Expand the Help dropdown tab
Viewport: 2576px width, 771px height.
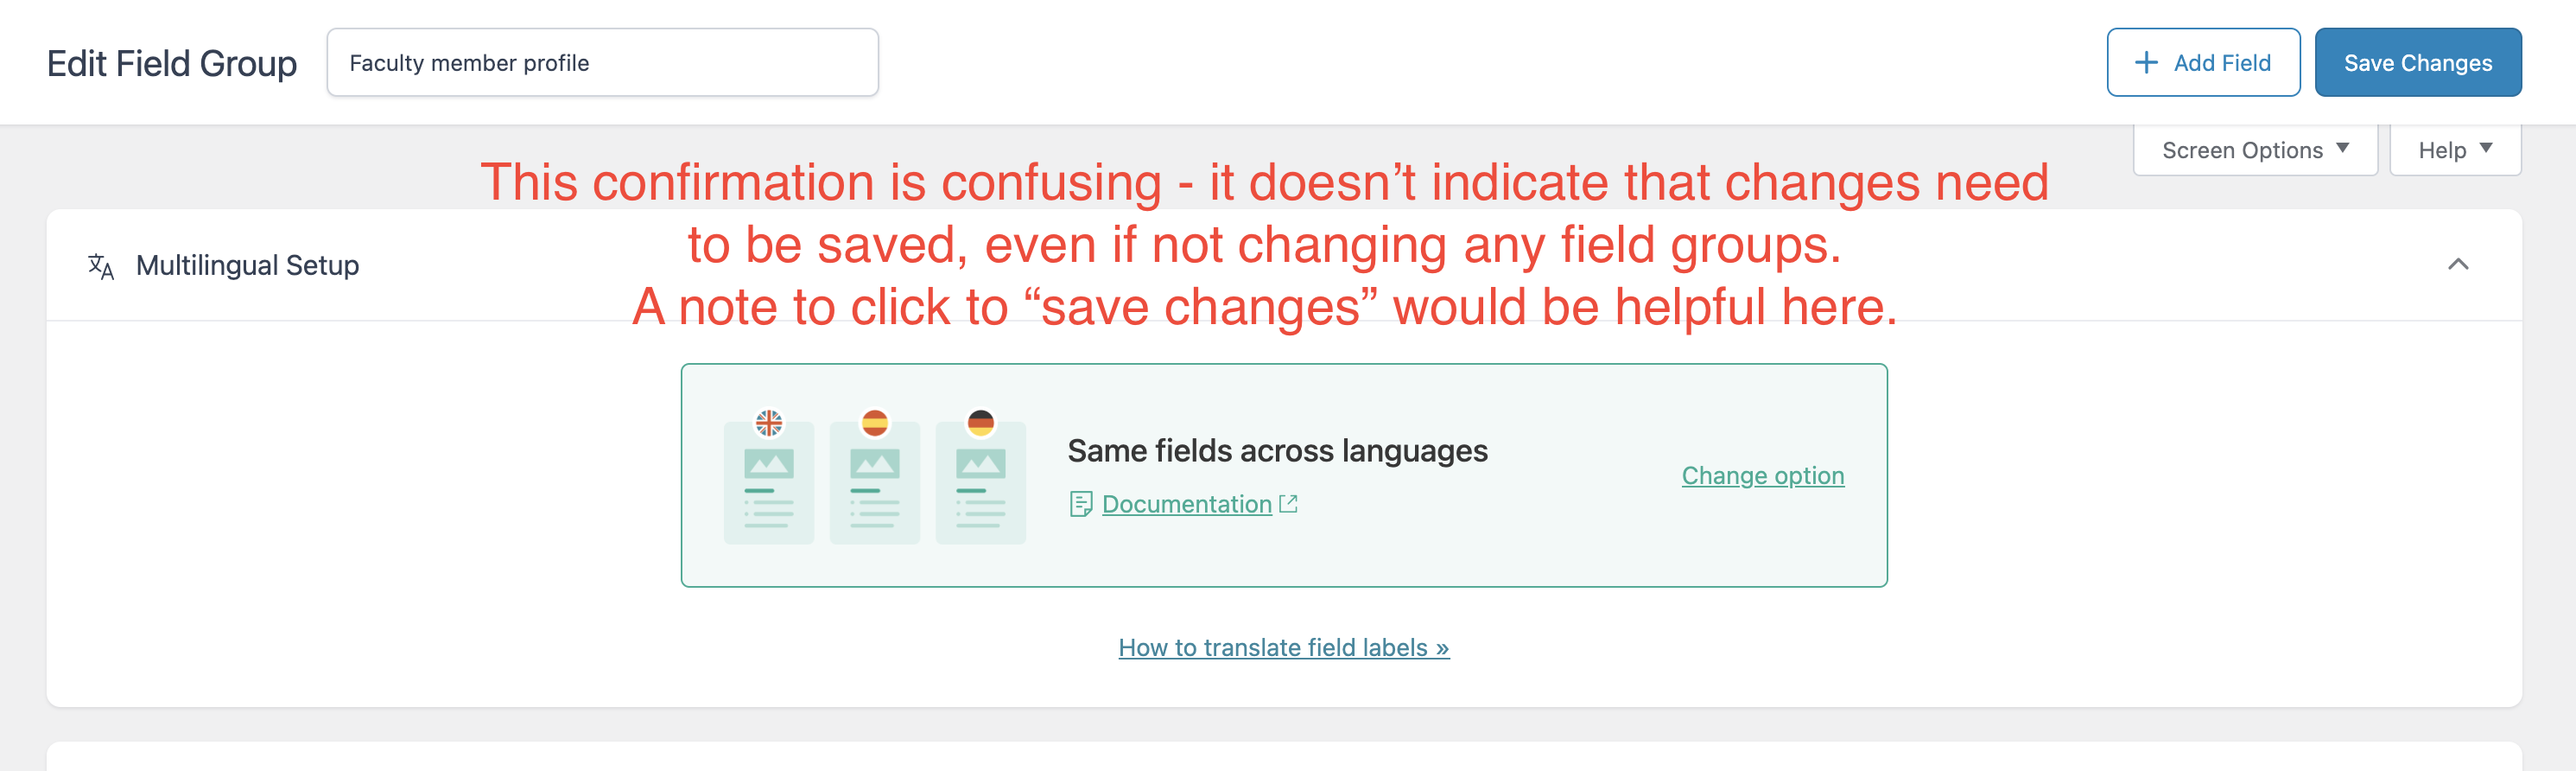[2455, 150]
